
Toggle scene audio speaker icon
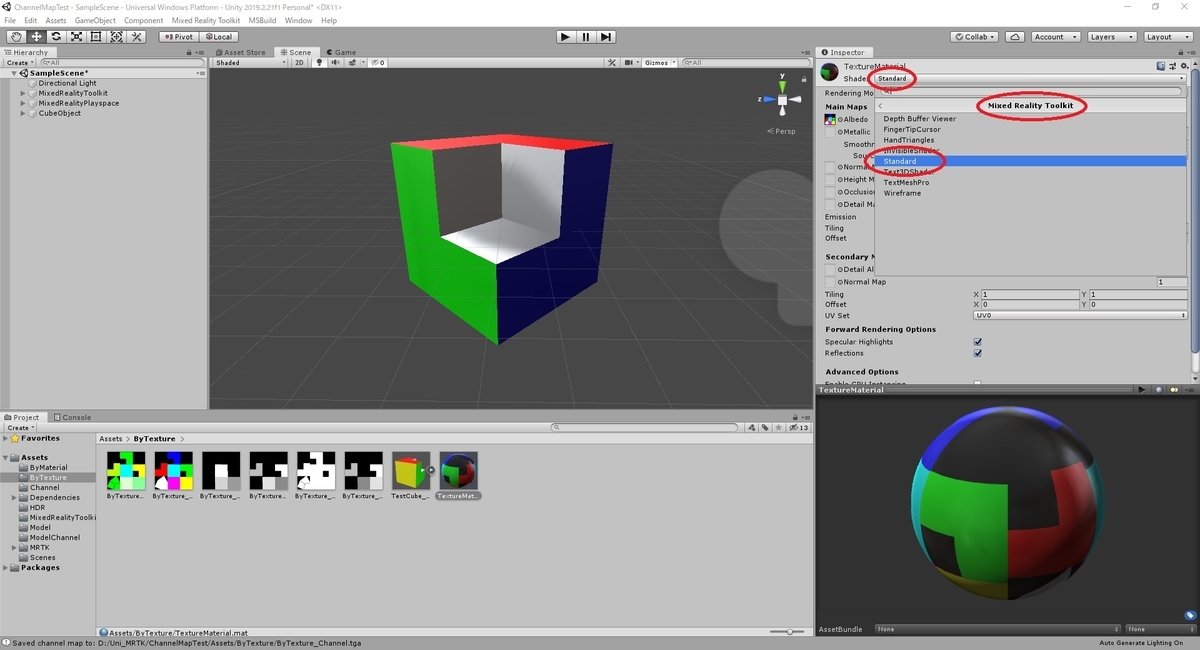[334, 62]
